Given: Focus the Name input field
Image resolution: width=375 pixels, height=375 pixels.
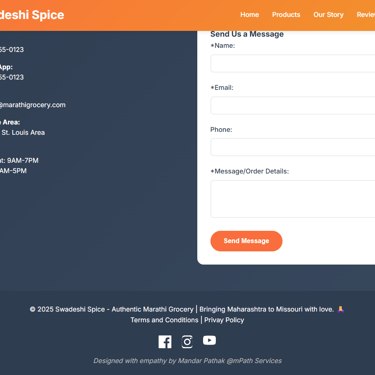Looking at the screenshot, I should [x=293, y=63].
